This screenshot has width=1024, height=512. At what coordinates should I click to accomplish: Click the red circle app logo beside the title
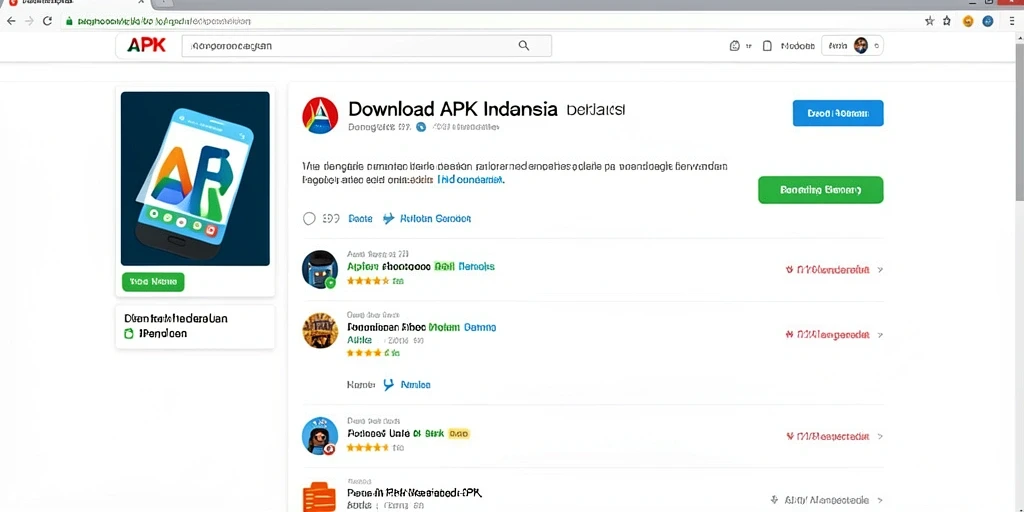click(320, 116)
